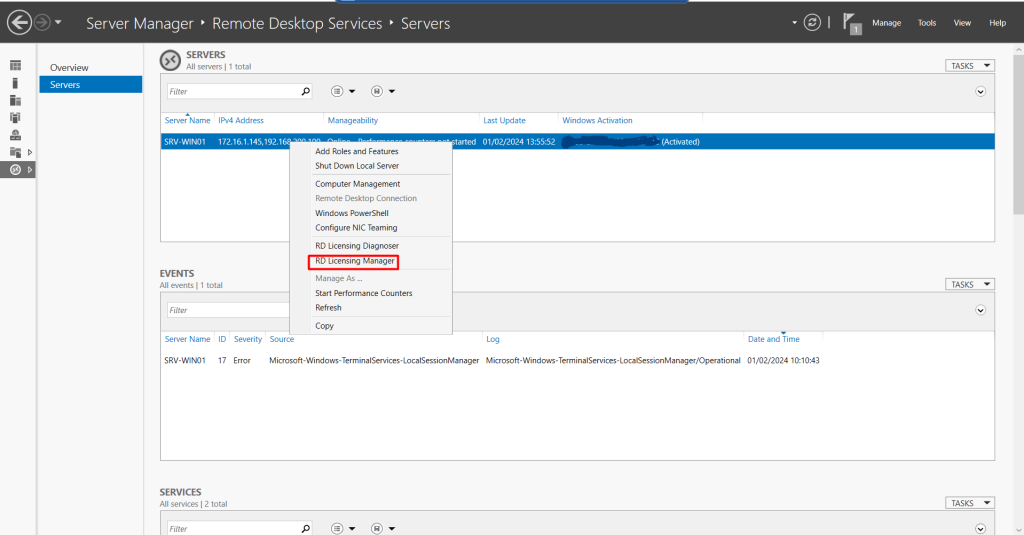Go to the Overview page

(69, 68)
